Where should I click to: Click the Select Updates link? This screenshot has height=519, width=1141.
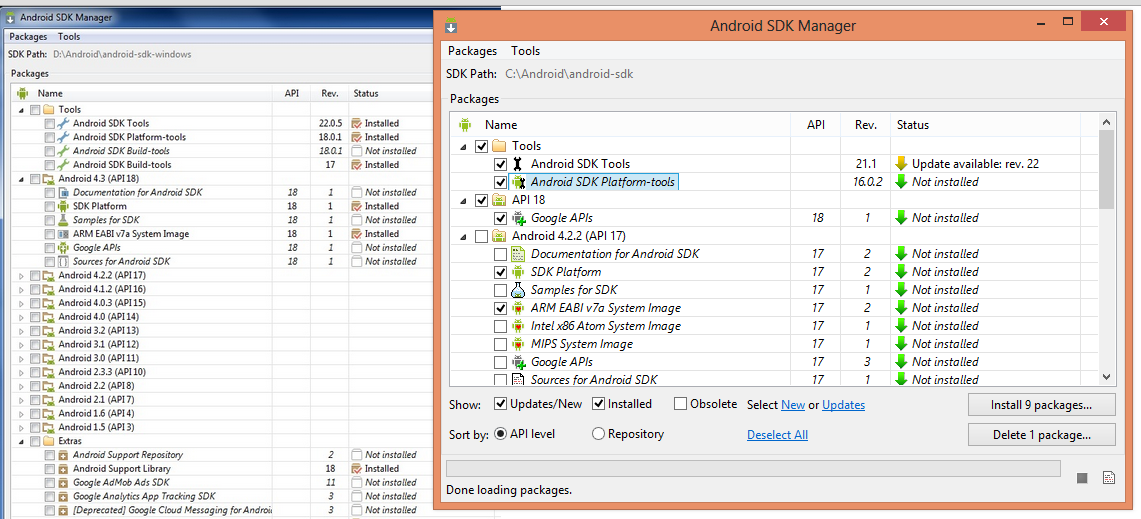(843, 405)
